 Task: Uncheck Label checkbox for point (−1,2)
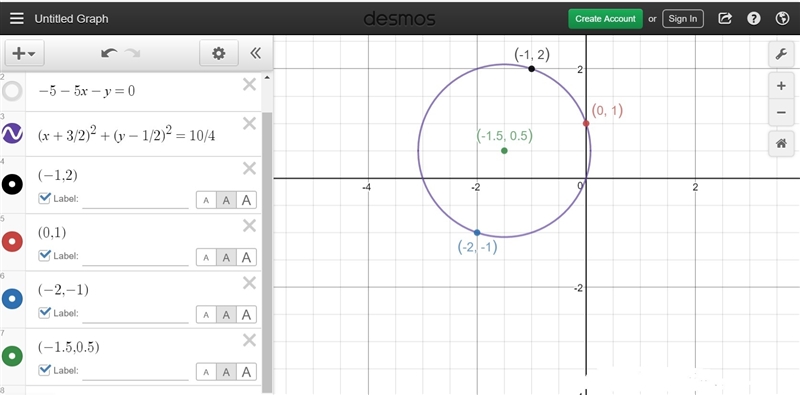[44, 198]
